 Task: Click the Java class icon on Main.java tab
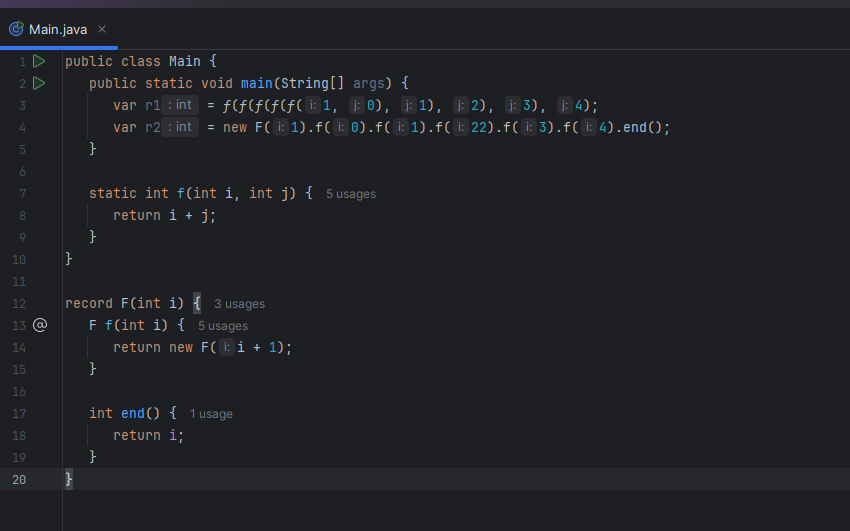(x=16, y=29)
